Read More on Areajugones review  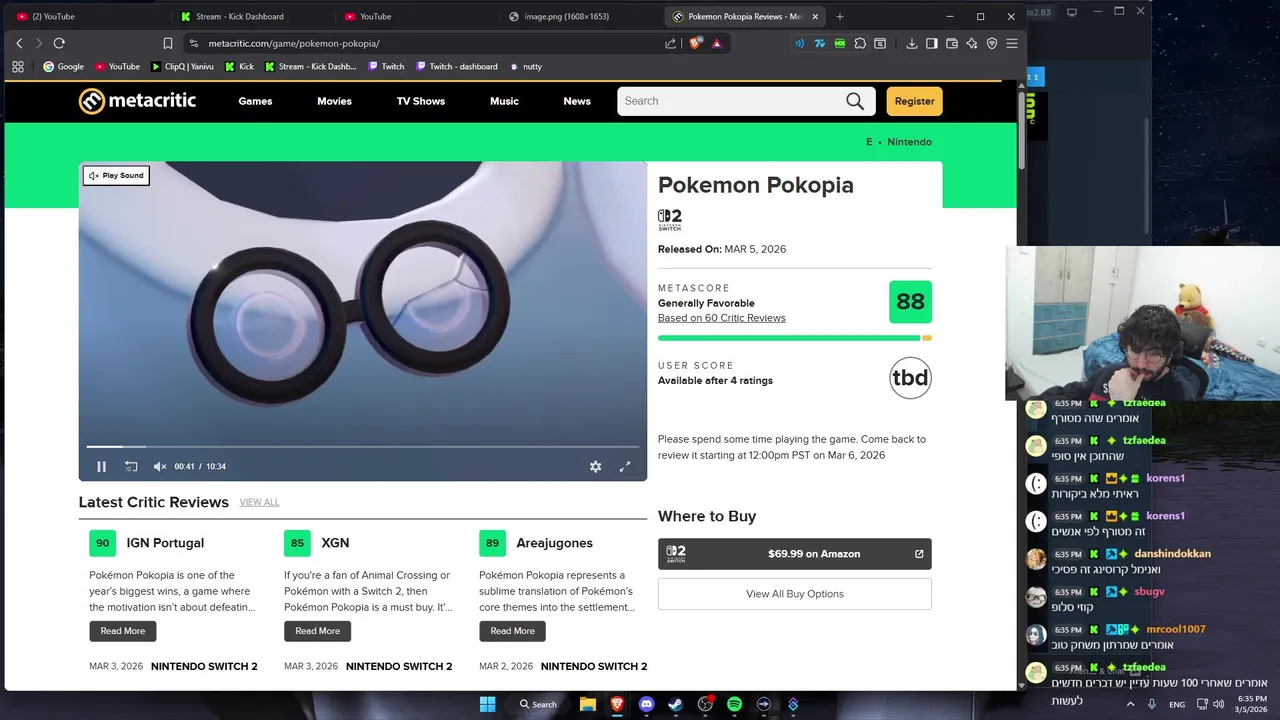tap(513, 631)
